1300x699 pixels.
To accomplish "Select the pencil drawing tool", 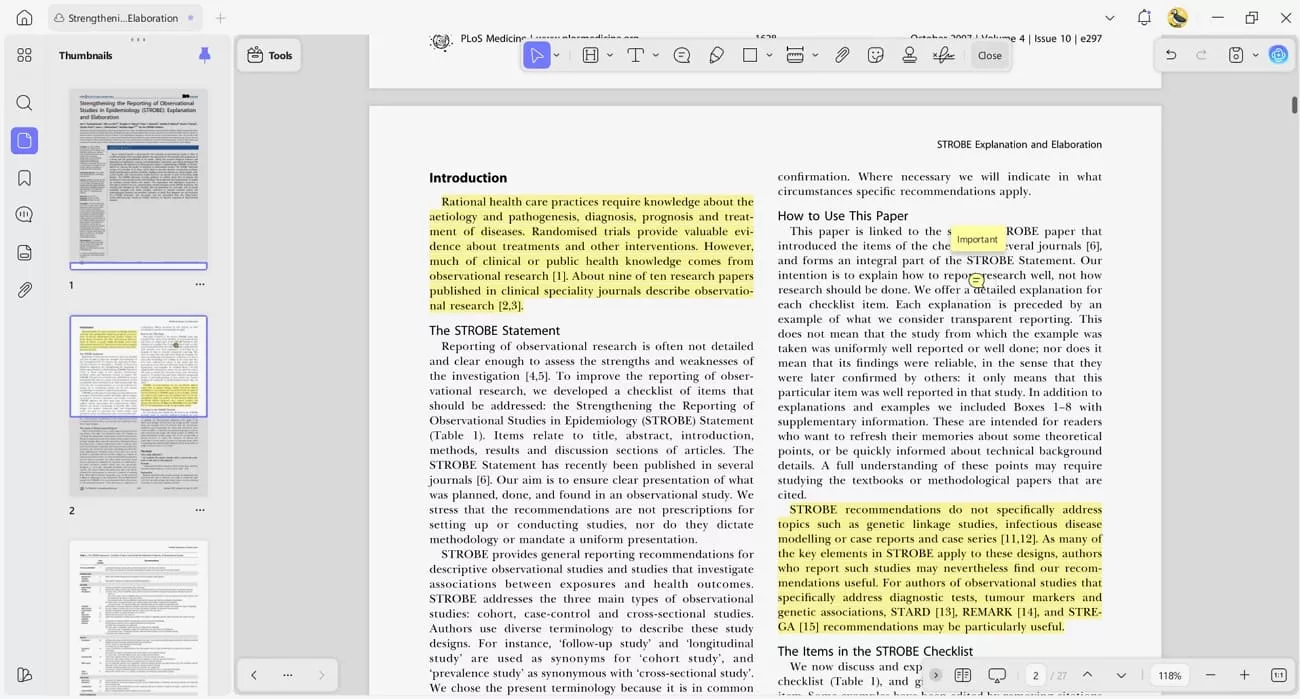I will 716,55.
